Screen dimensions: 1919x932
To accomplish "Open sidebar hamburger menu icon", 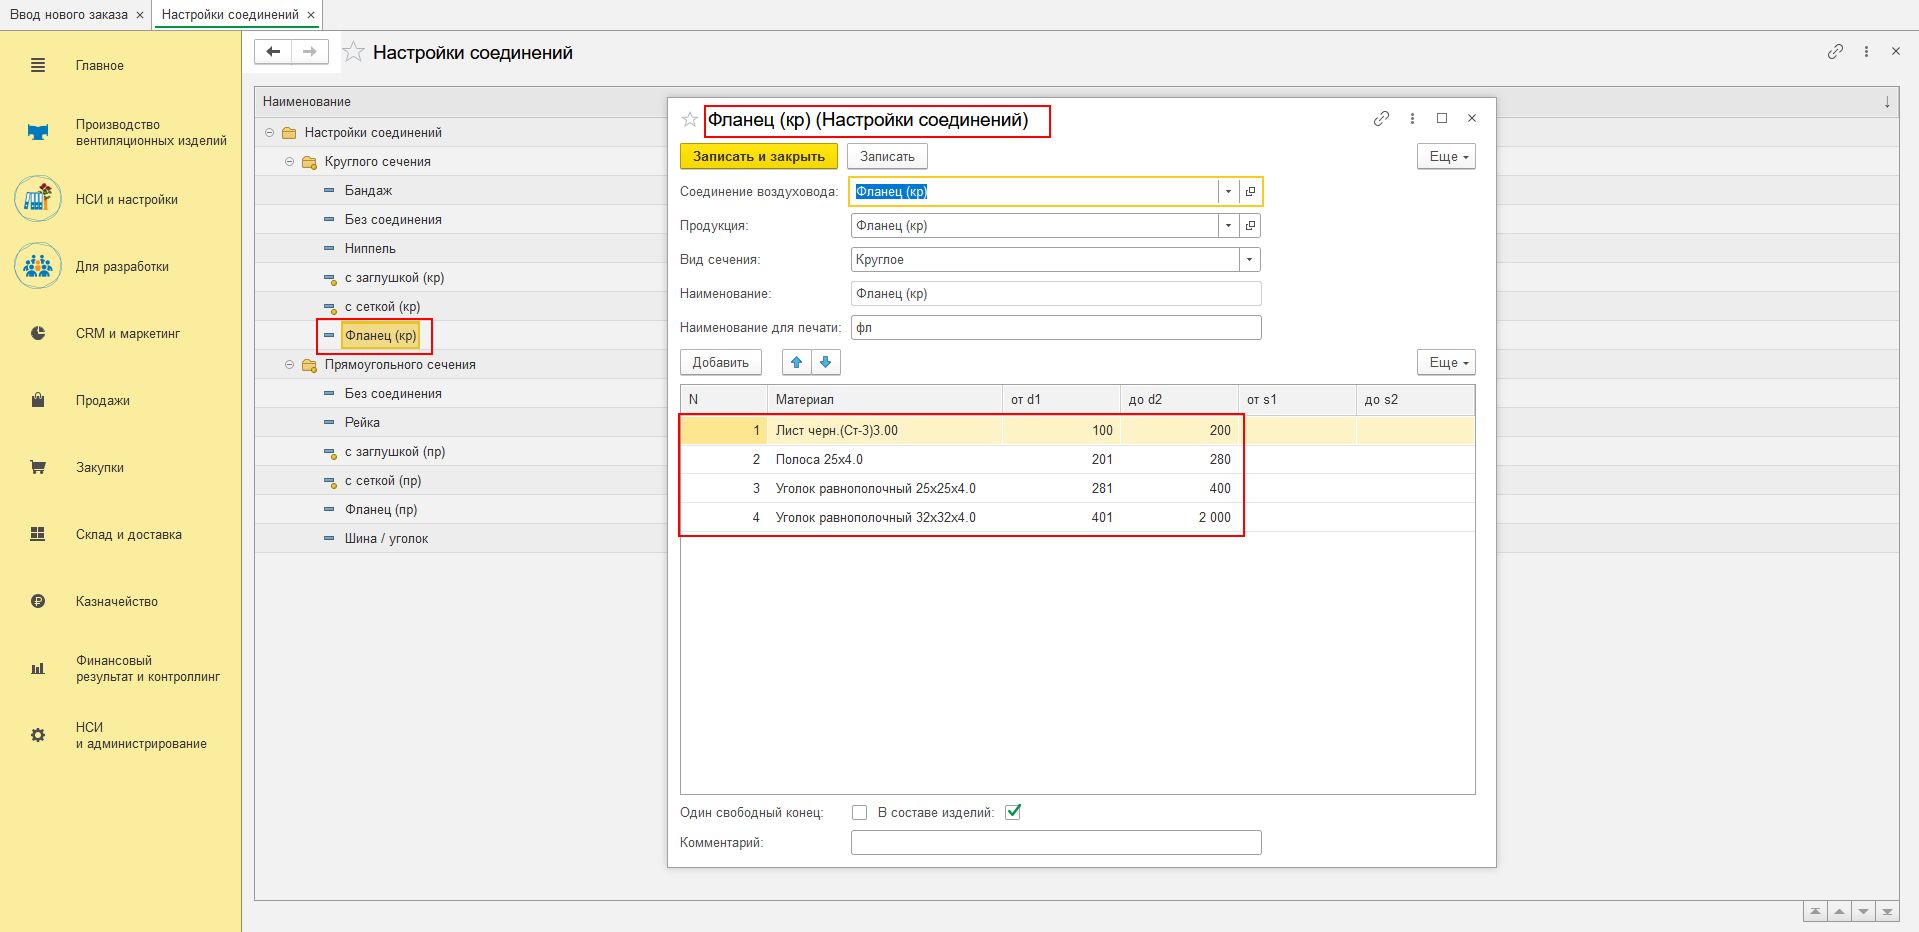I will pyautogui.click(x=38, y=66).
